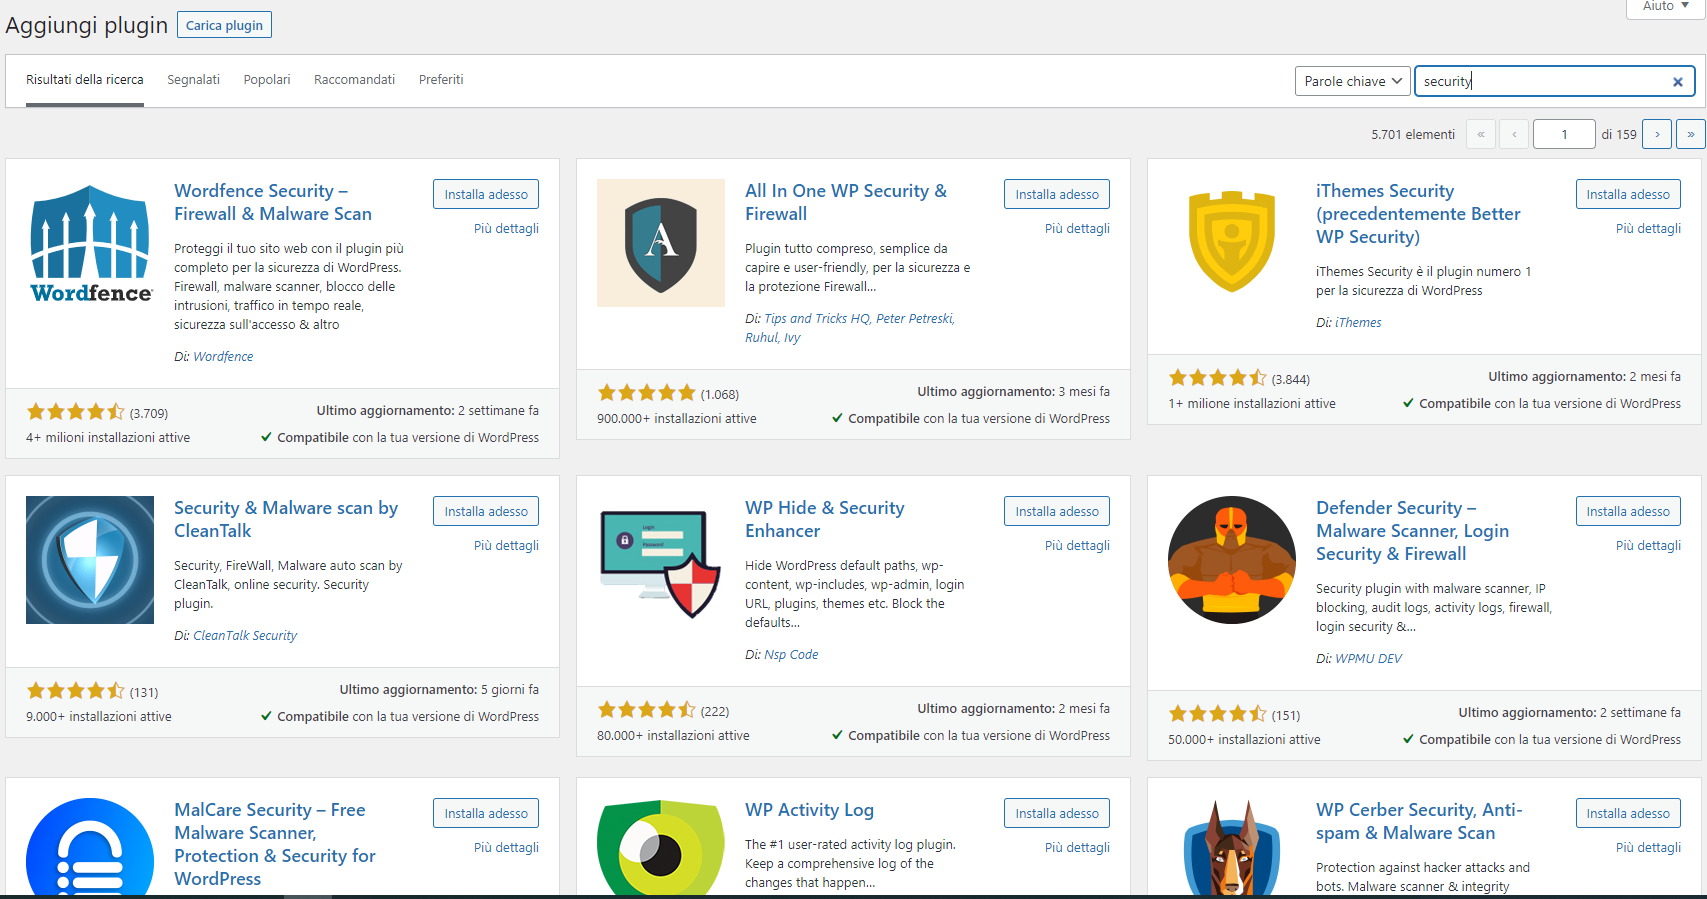The image size is (1707, 899).
Task: Jump to the last results page
Action: pyautogui.click(x=1690, y=134)
